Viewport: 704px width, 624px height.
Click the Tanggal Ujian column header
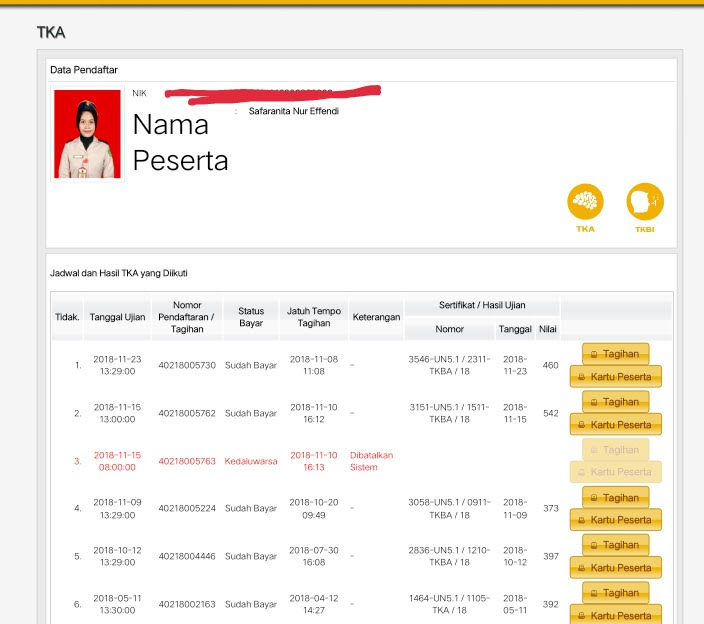pos(117,317)
